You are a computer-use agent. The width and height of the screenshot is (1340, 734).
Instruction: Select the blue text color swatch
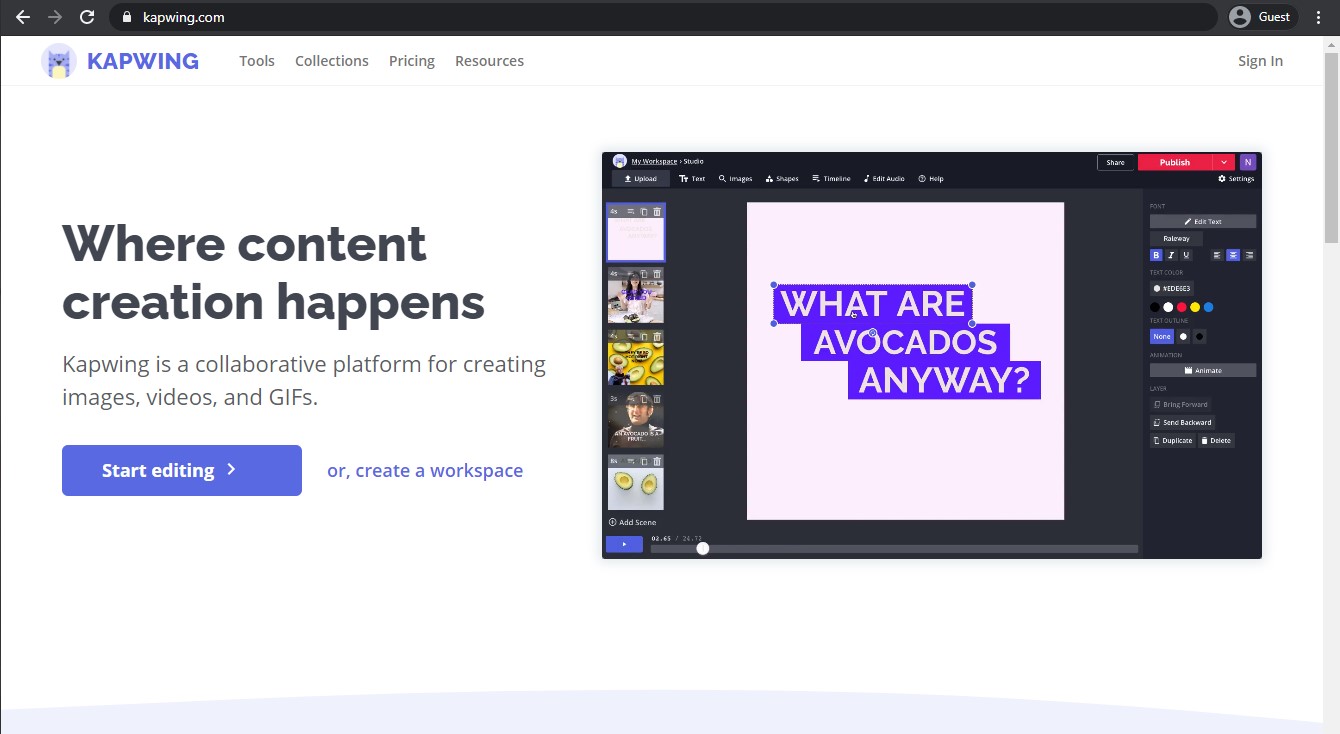(1208, 307)
